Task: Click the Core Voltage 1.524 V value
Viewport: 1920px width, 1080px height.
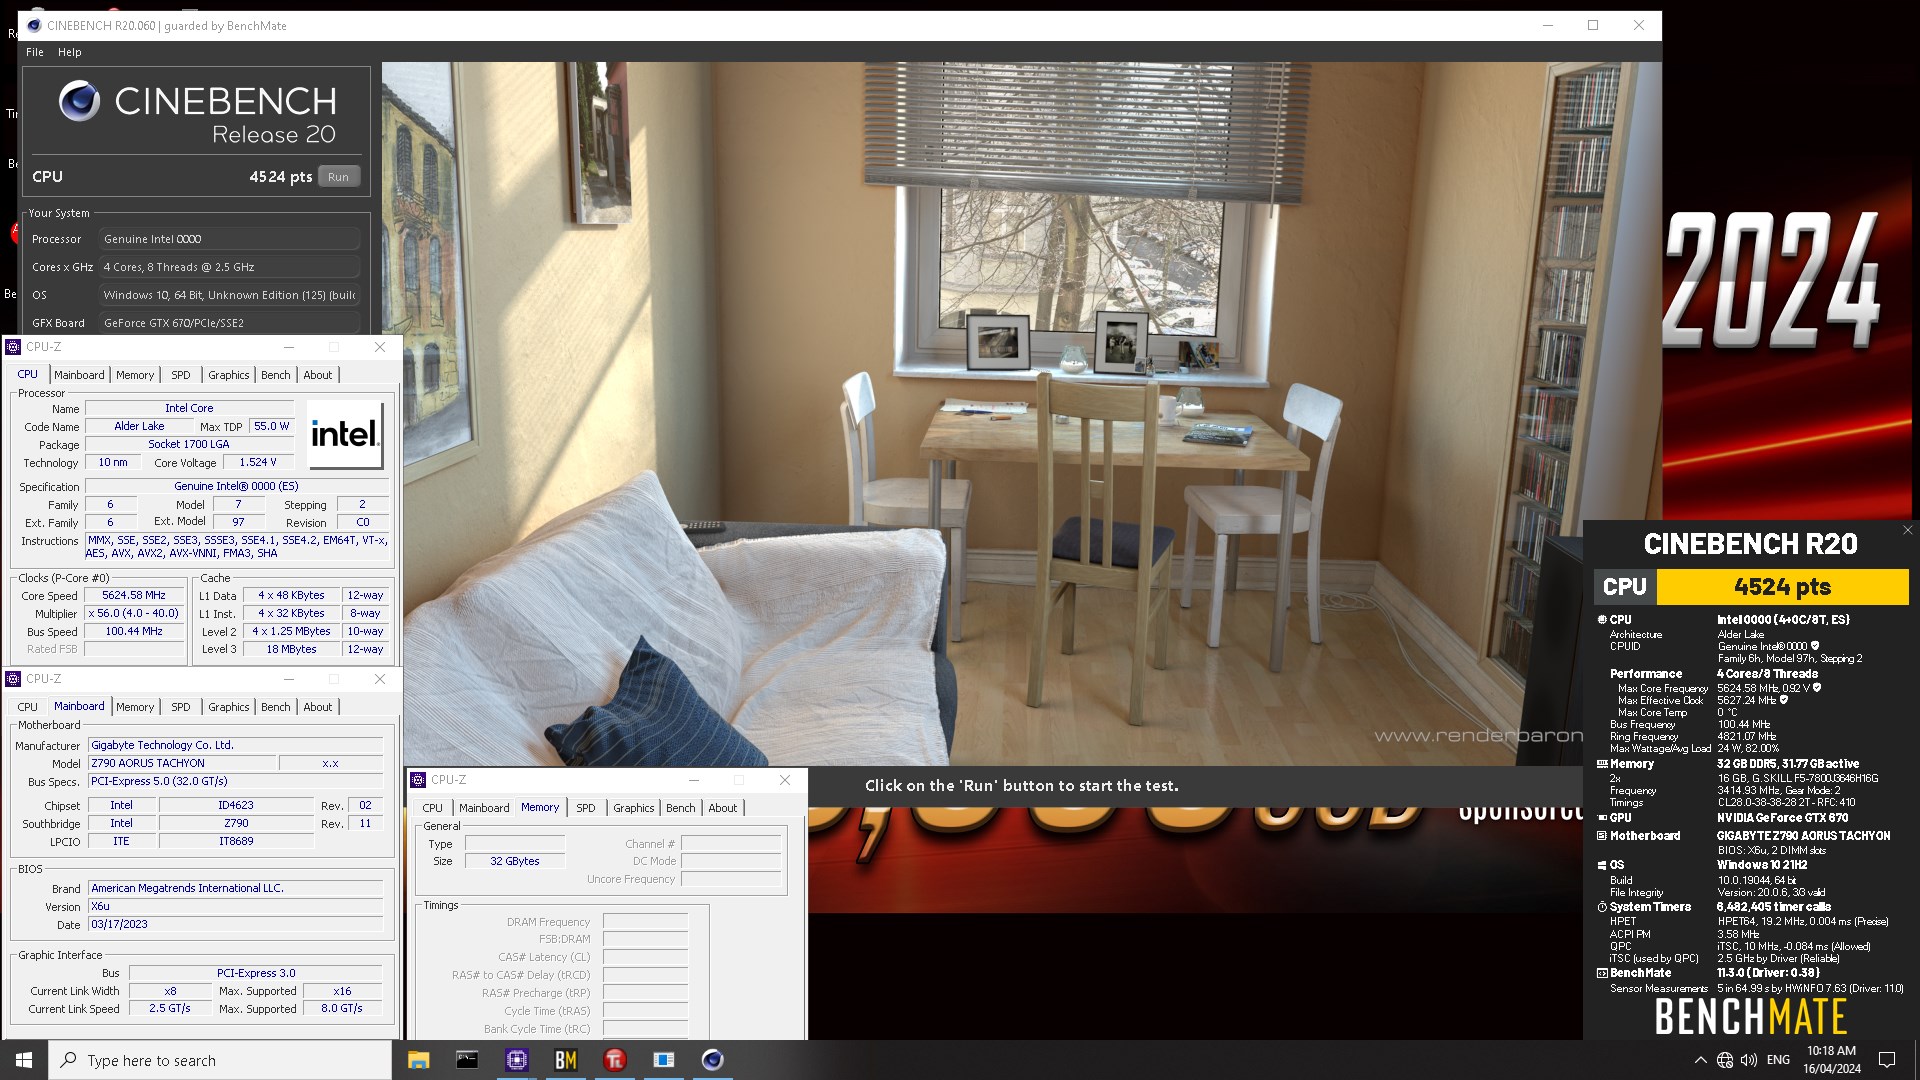Action: pyautogui.click(x=258, y=463)
